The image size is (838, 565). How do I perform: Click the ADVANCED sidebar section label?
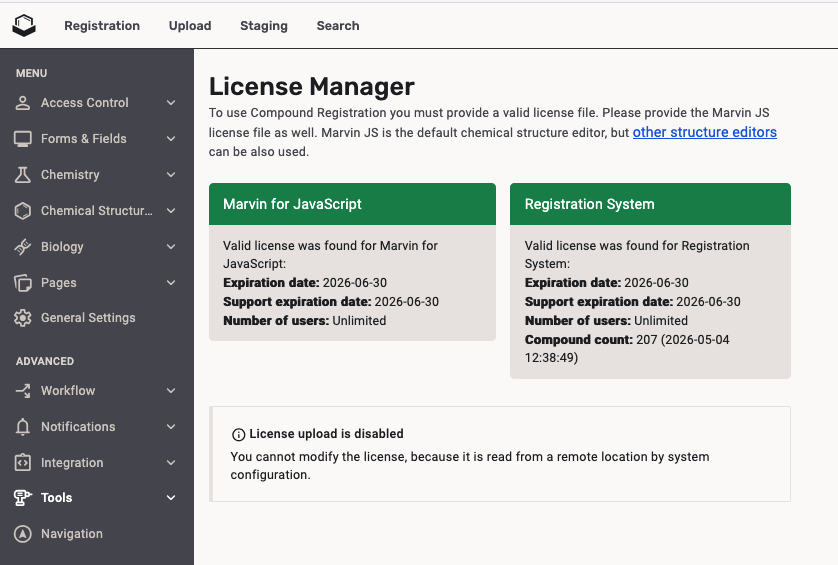tap(45, 361)
